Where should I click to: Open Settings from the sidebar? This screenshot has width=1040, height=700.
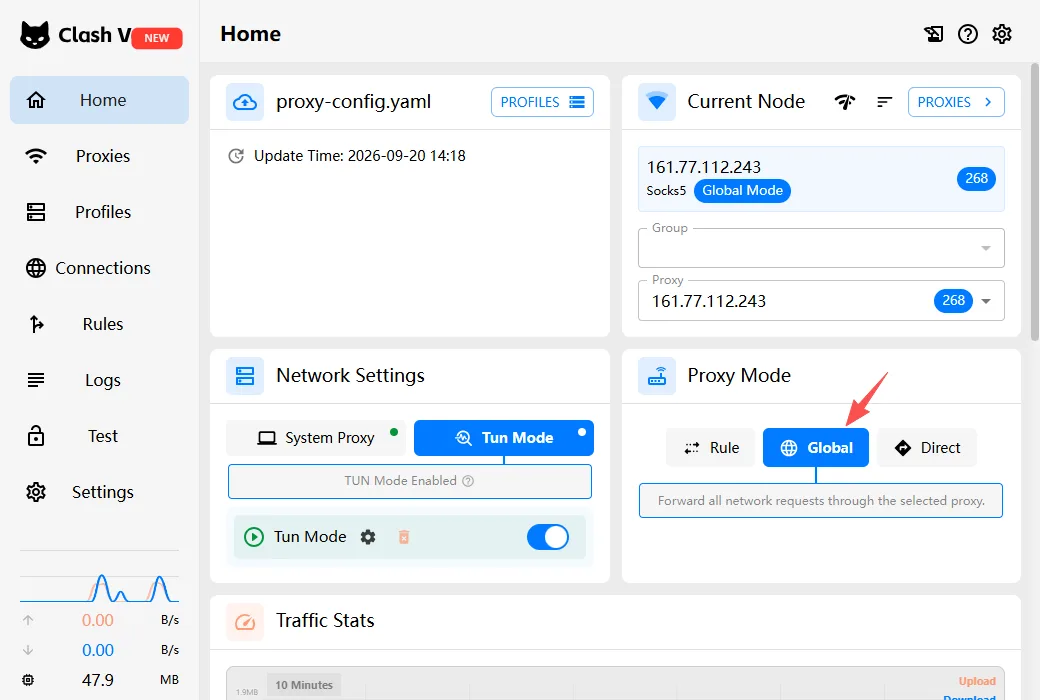pyautogui.click(x=99, y=492)
